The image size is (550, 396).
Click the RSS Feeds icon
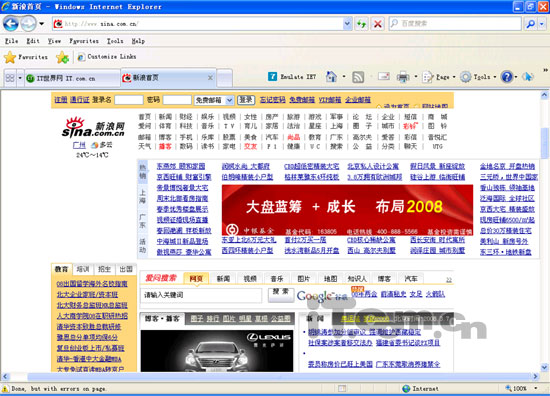click(358, 77)
